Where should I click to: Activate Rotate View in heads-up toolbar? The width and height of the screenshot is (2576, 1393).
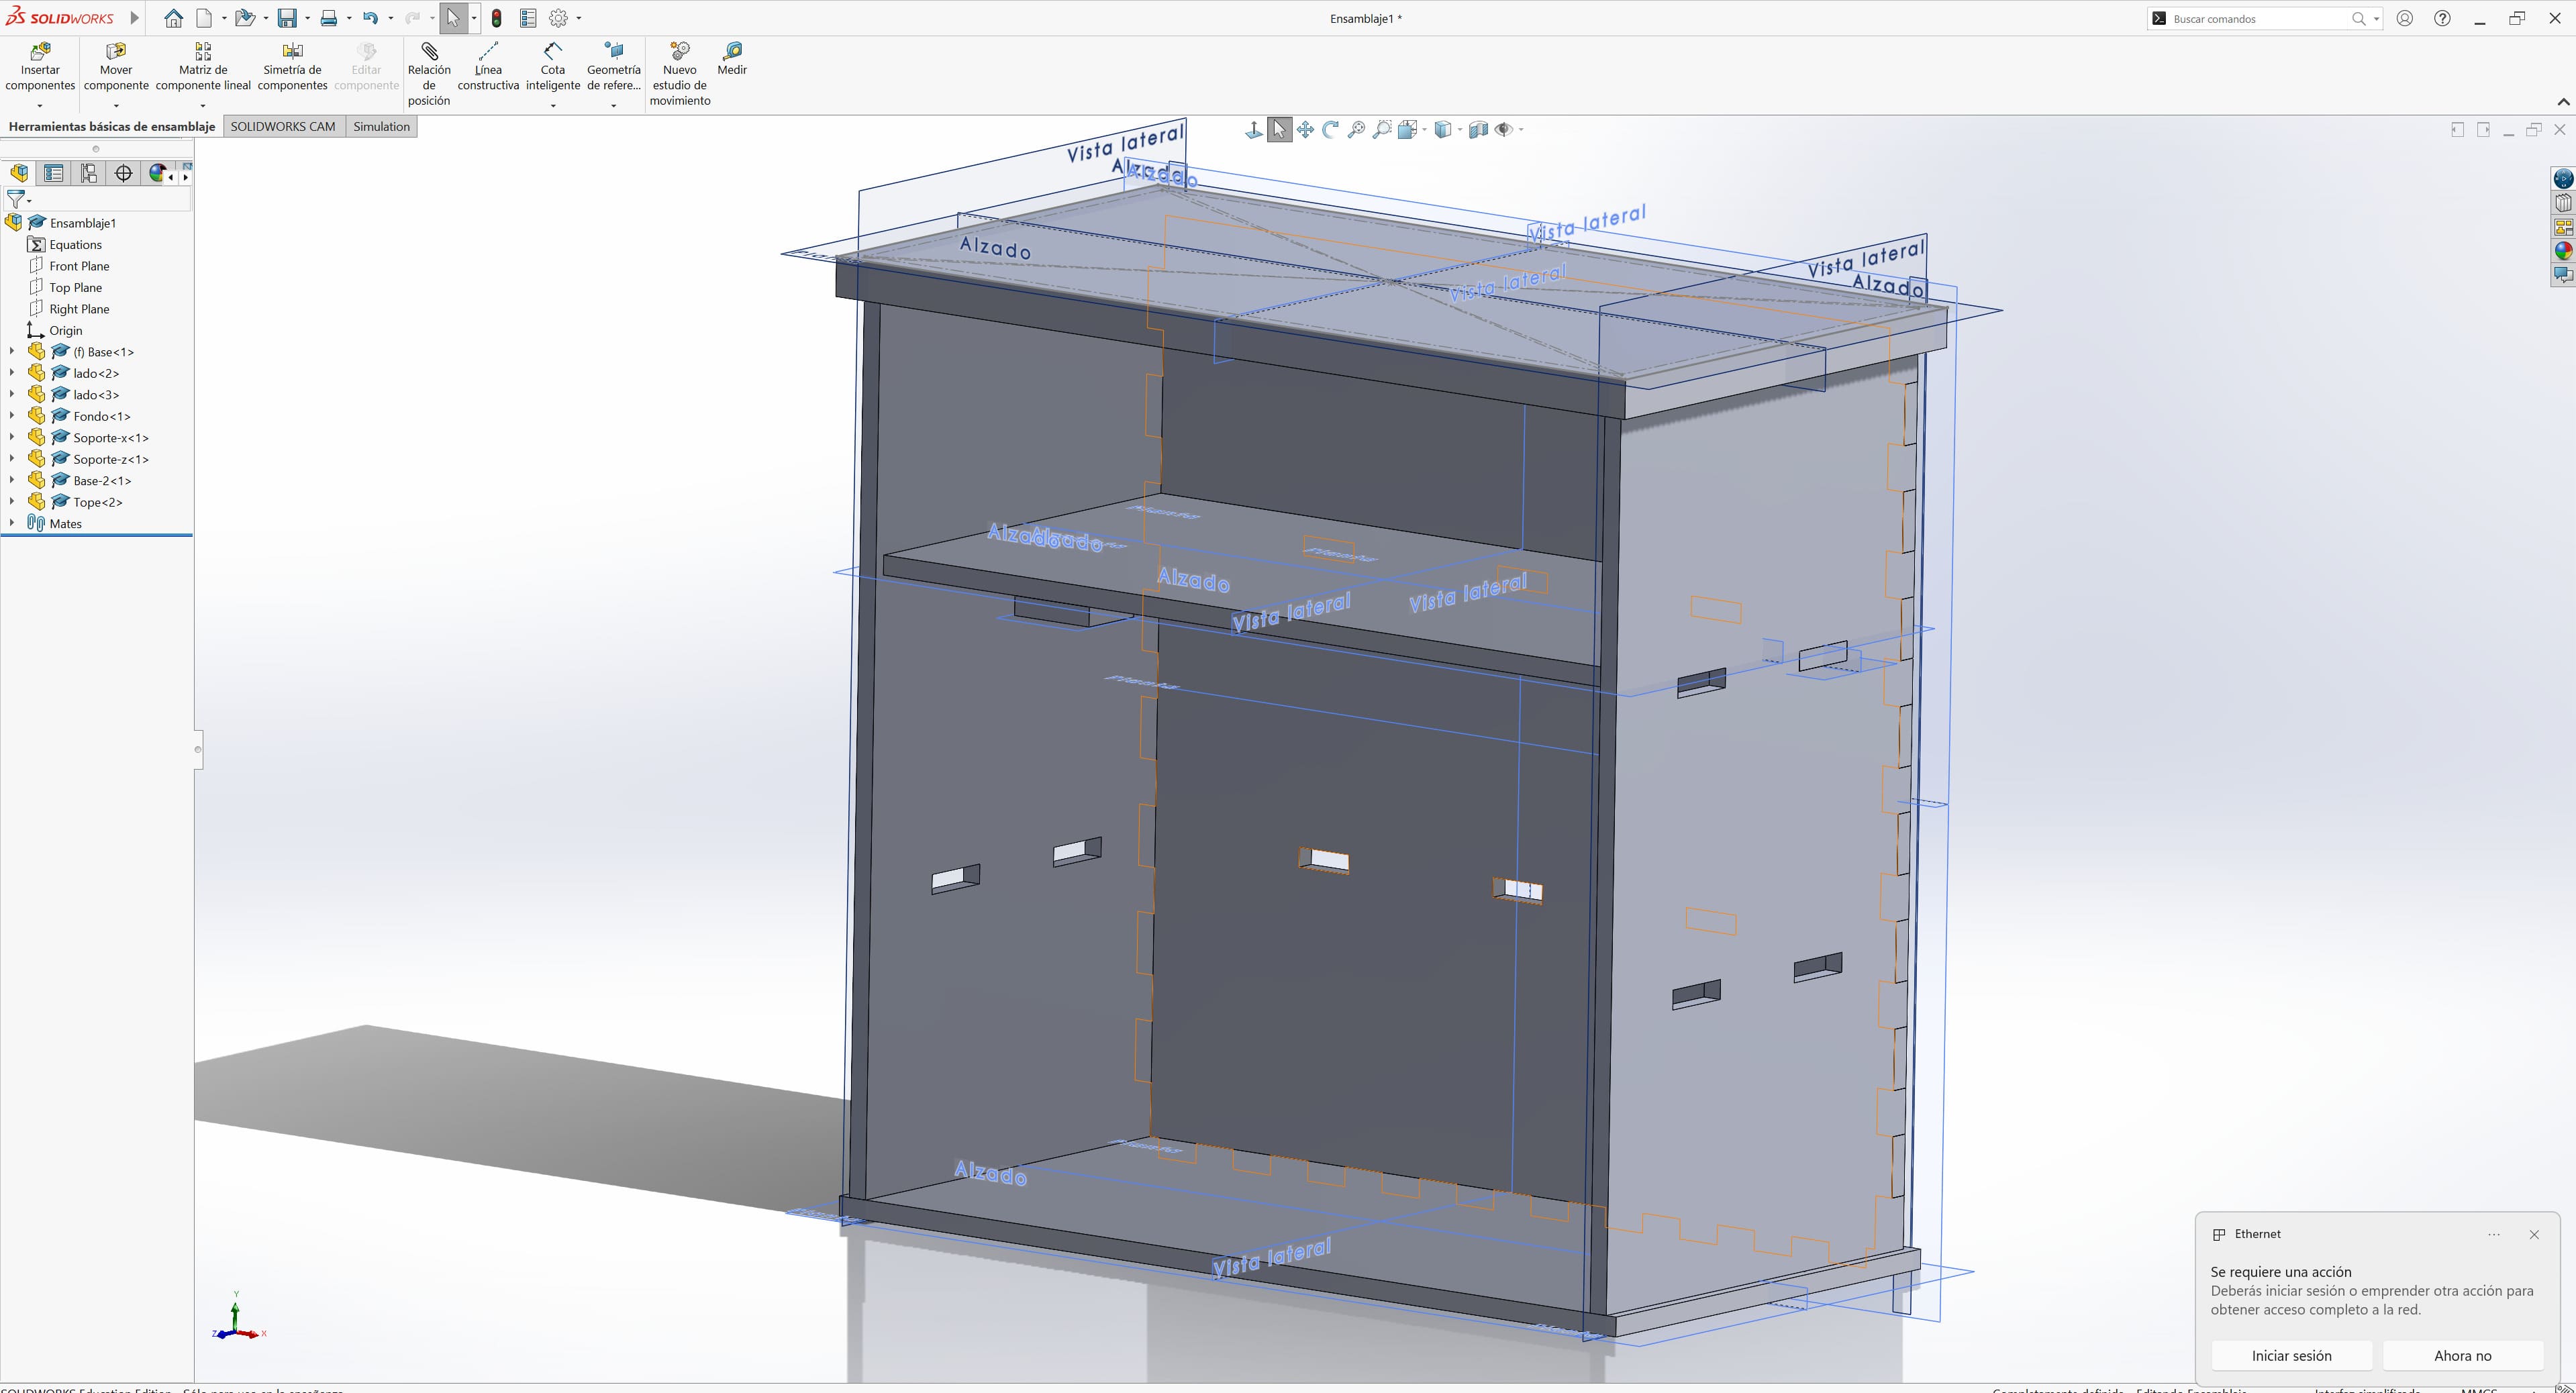(1331, 129)
